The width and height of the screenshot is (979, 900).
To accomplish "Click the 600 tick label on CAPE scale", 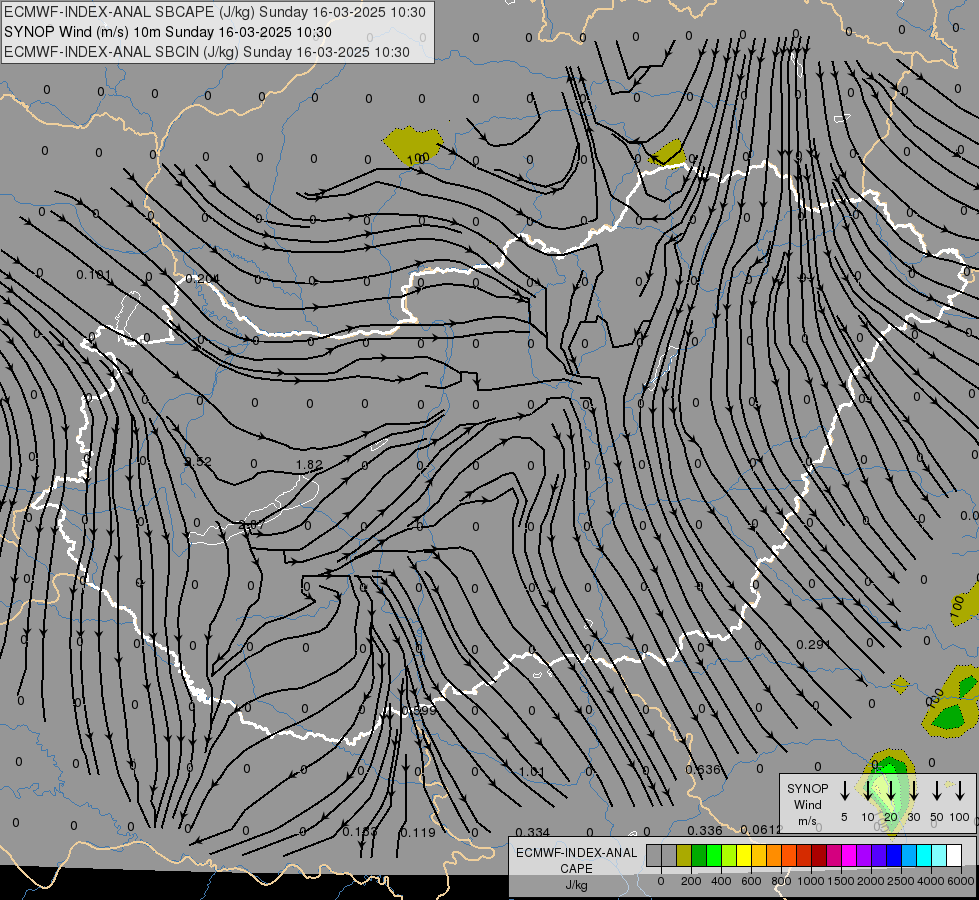I will (x=751, y=881).
